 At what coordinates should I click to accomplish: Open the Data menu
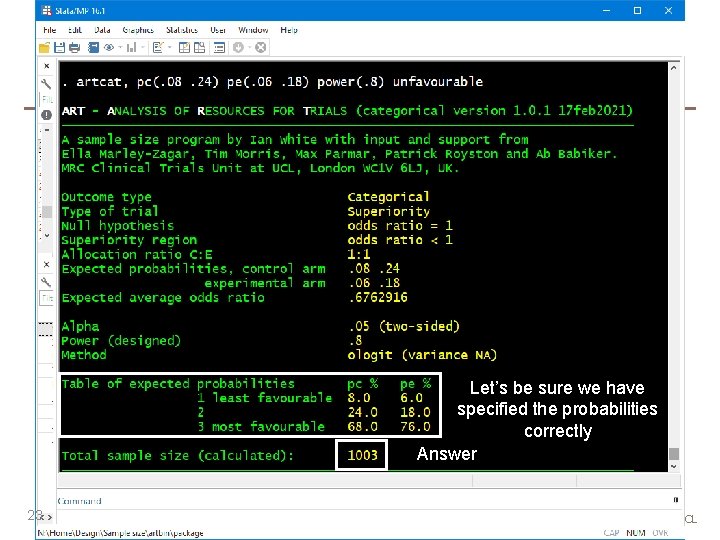pos(102,30)
